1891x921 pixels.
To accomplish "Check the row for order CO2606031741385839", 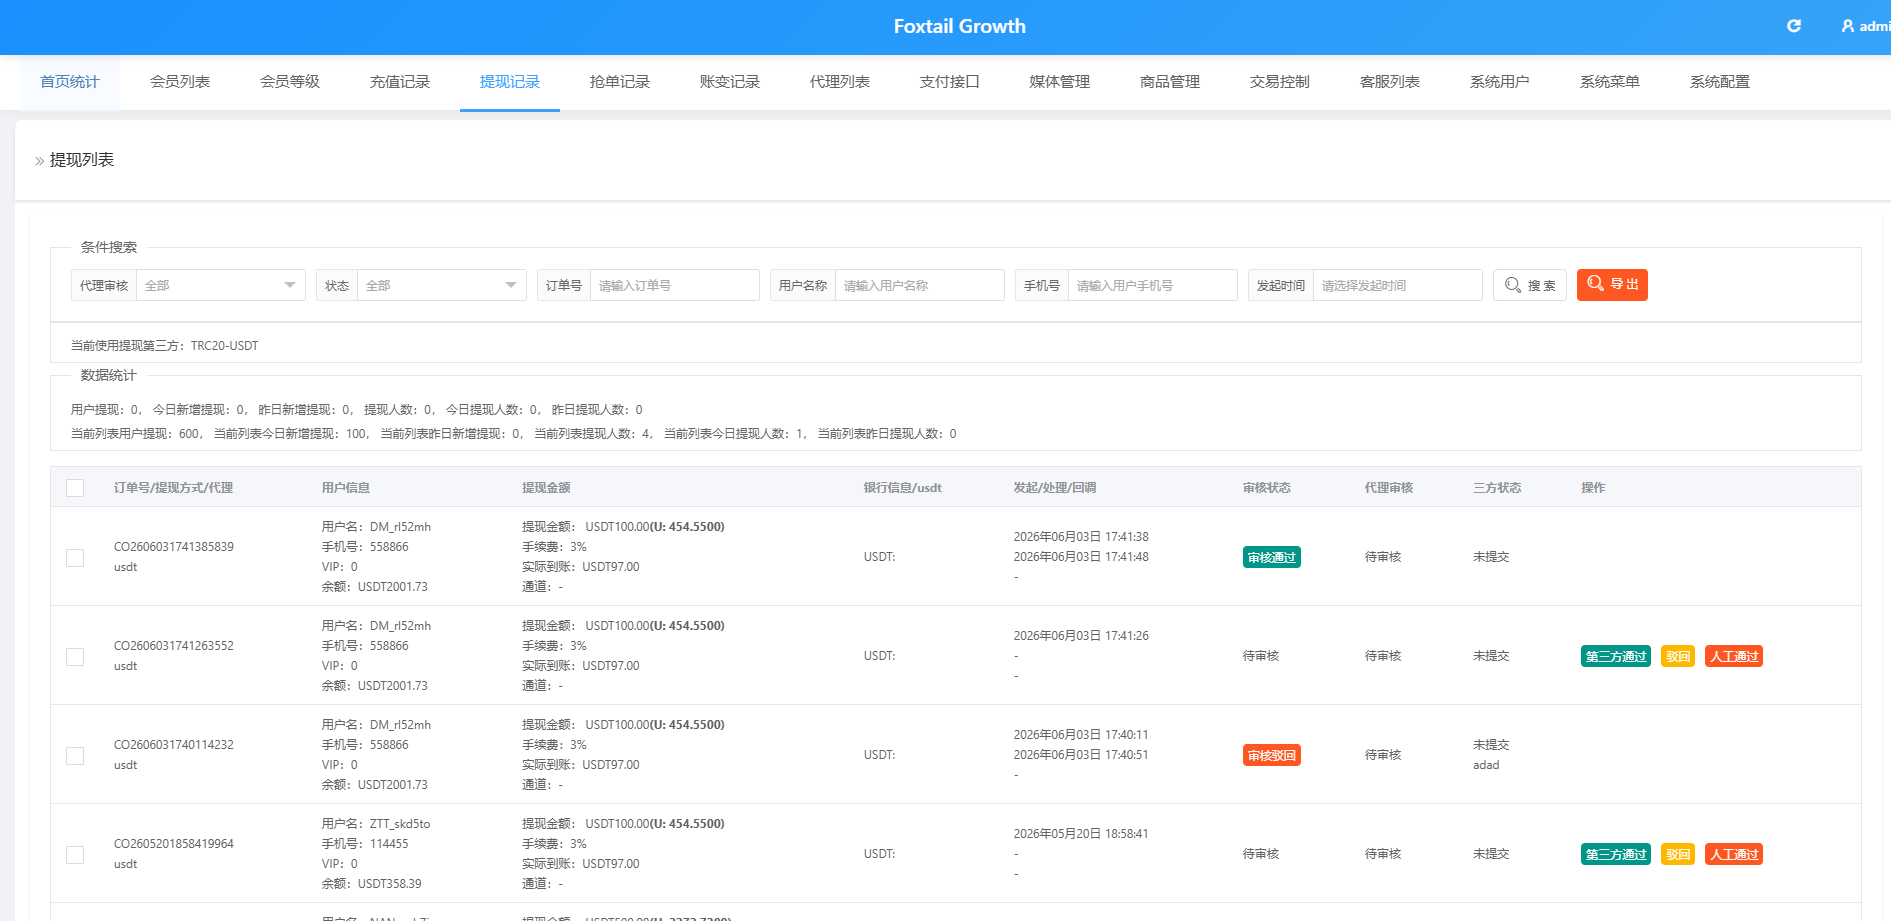I will coord(75,557).
